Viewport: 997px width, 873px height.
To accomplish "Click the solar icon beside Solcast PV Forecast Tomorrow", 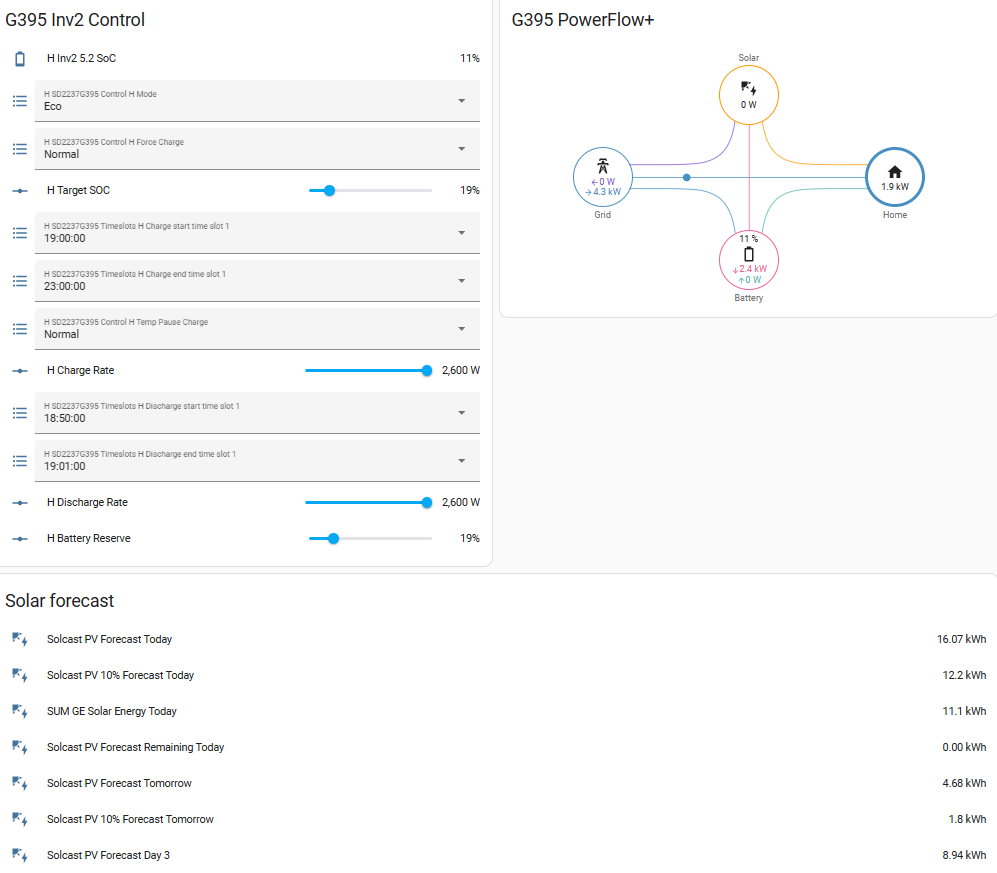I will (20, 783).
